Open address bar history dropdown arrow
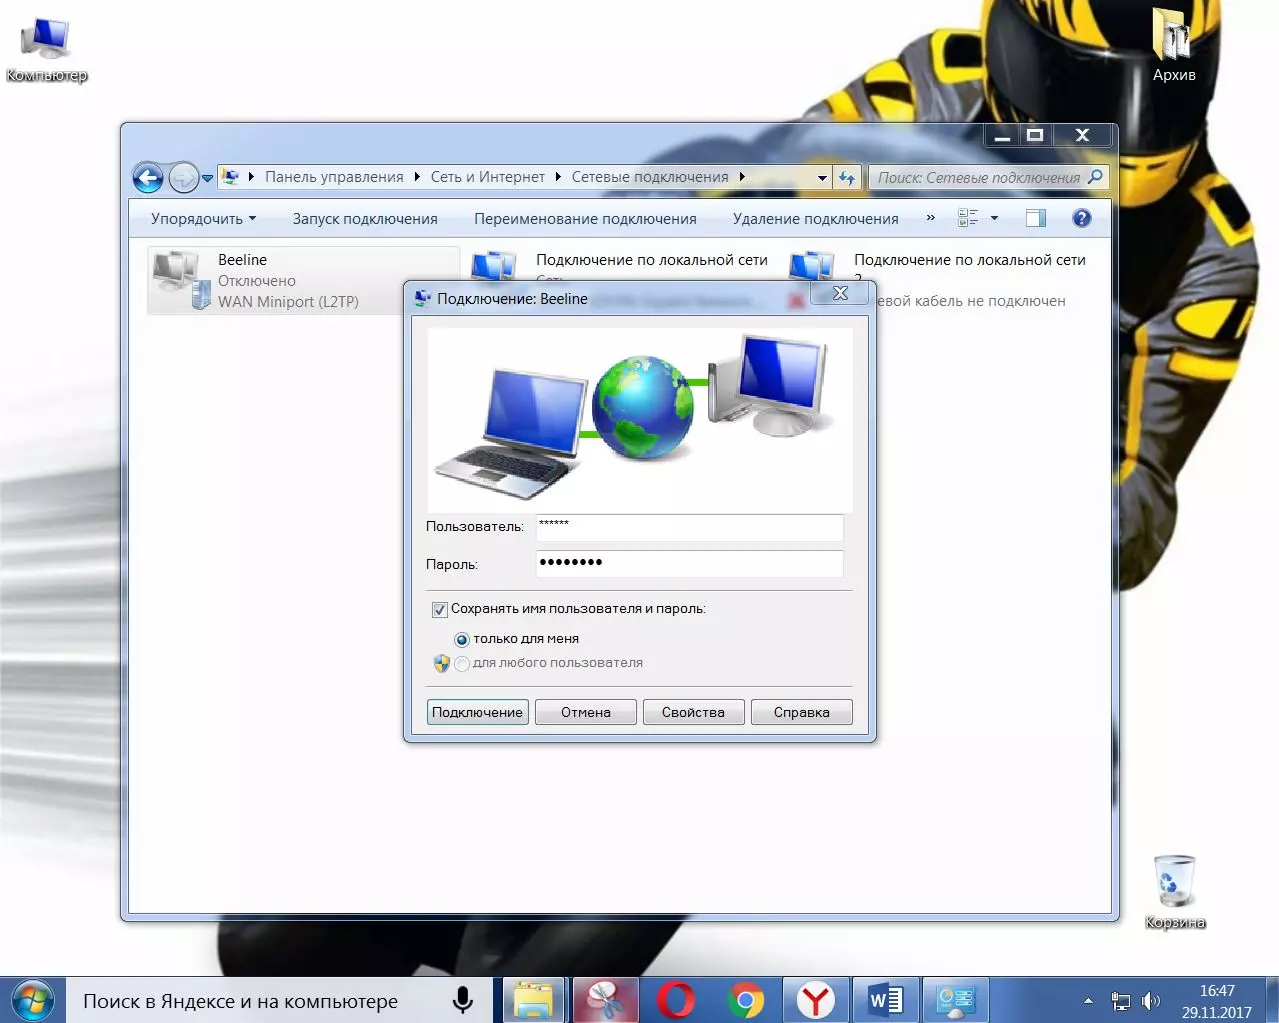The image size is (1279, 1023). pos(823,178)
